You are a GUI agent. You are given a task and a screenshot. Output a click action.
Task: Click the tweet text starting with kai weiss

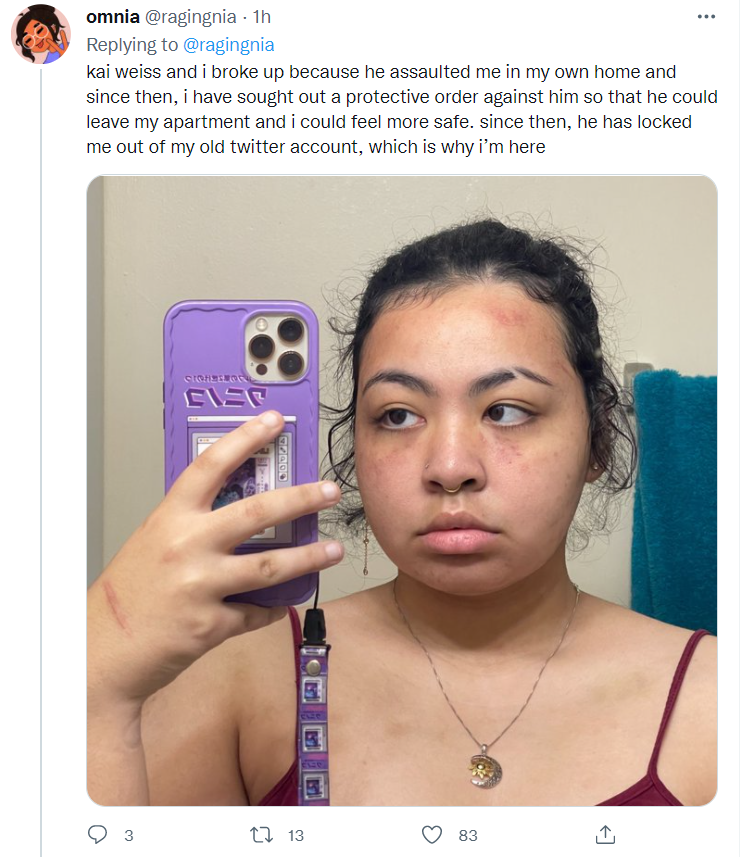402,109
